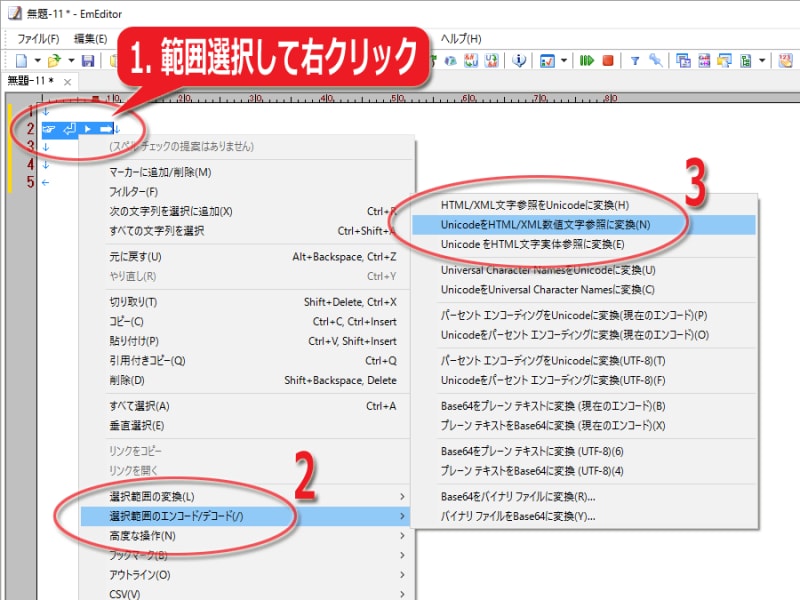Close the 無題-11 tab with its X
The width and height of the screenshot is (800, 600).
click(67, 82)
